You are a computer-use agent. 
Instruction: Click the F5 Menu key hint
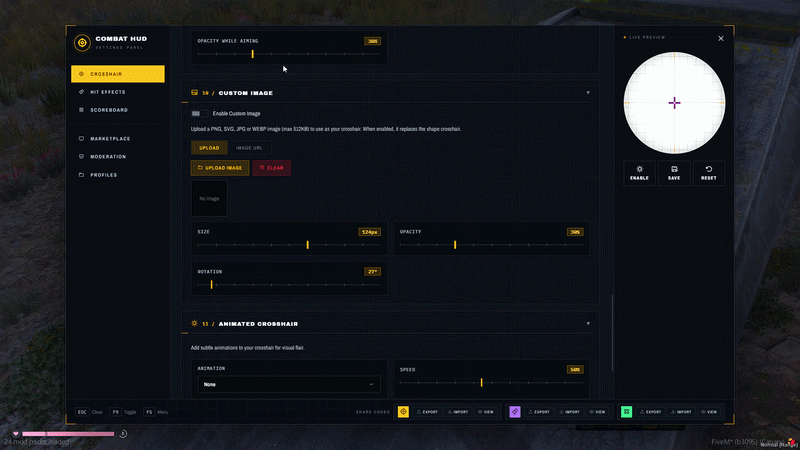click(156, 412)
